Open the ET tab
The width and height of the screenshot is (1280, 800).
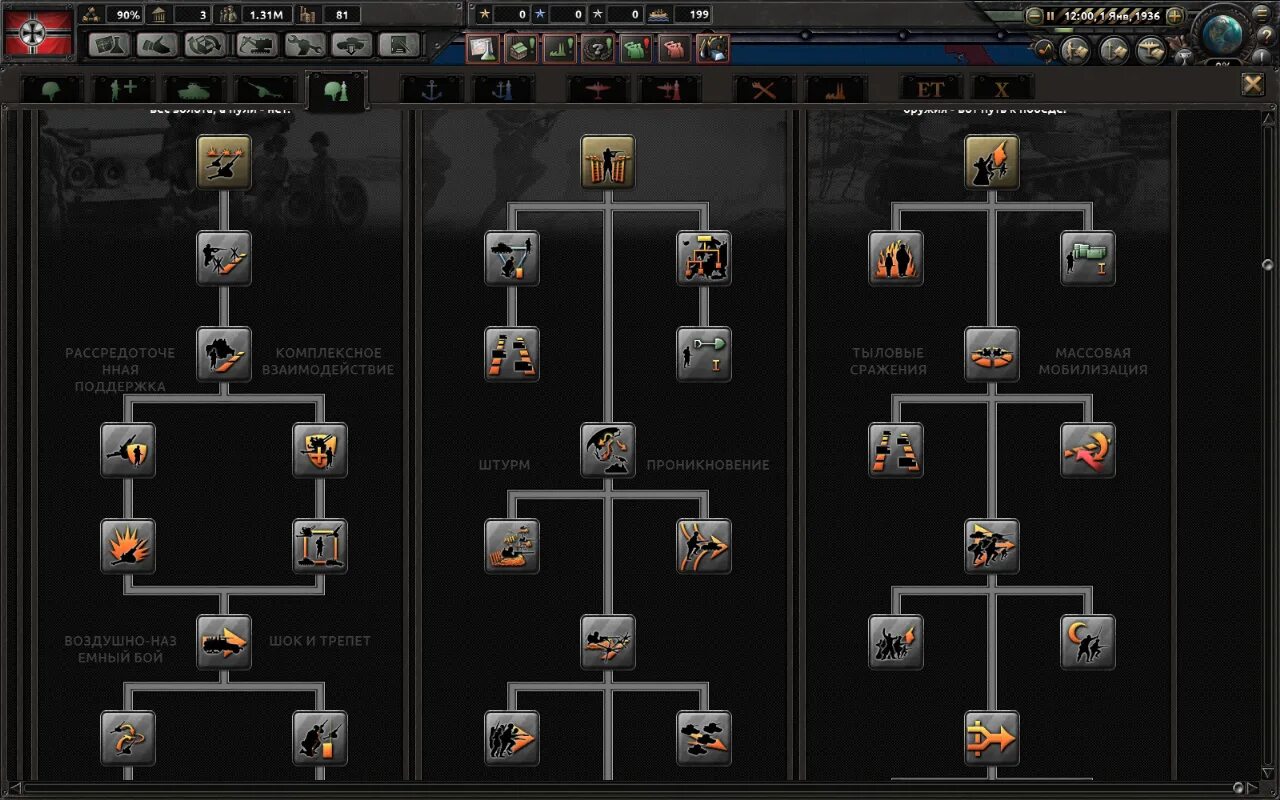pos(930,89)
